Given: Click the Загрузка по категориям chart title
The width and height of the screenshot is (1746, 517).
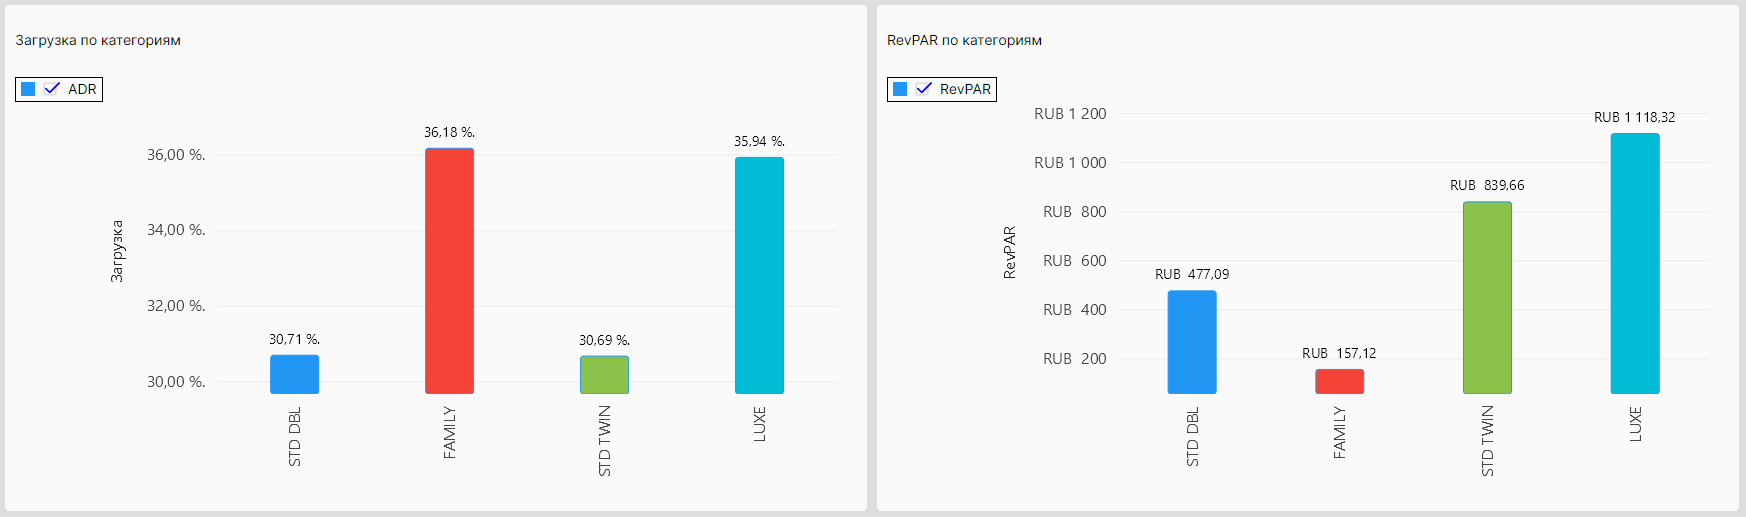Looking at the screenshot, I should 98,40.
